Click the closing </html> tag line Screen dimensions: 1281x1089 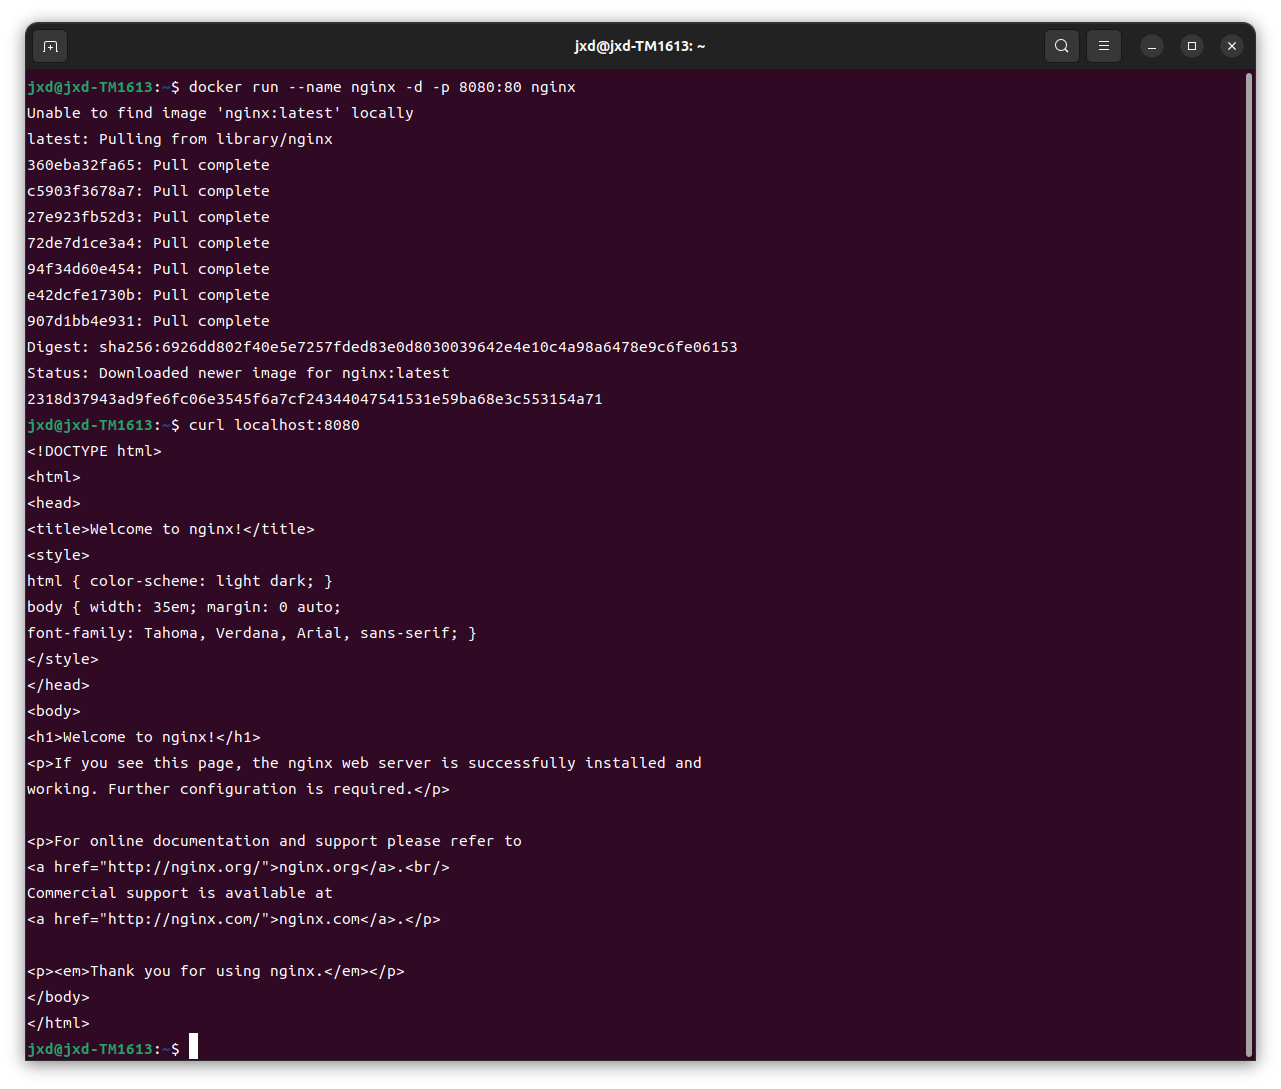58,1023
